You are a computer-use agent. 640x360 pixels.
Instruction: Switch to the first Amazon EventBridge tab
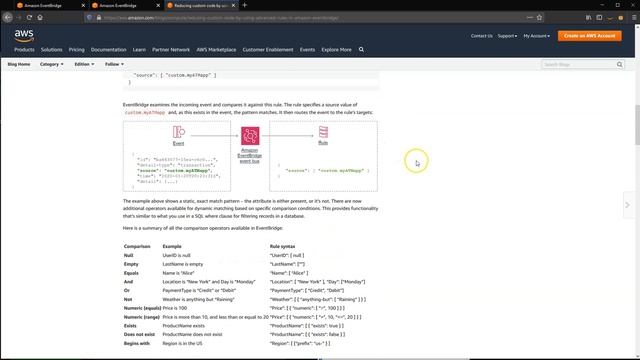point(47,5)
